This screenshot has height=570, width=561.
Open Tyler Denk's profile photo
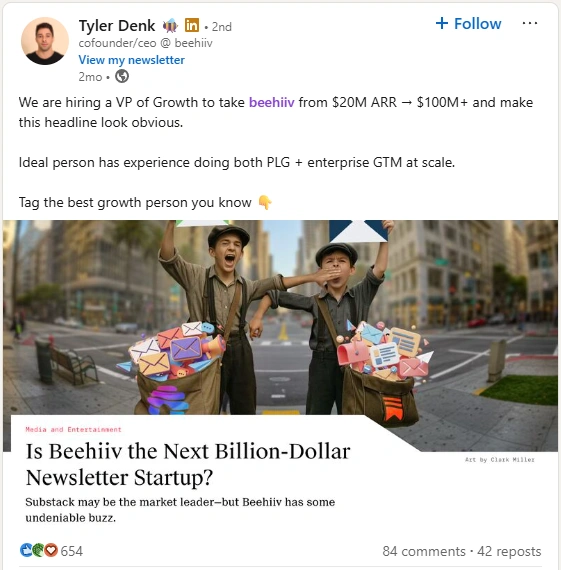click(45, 41)
